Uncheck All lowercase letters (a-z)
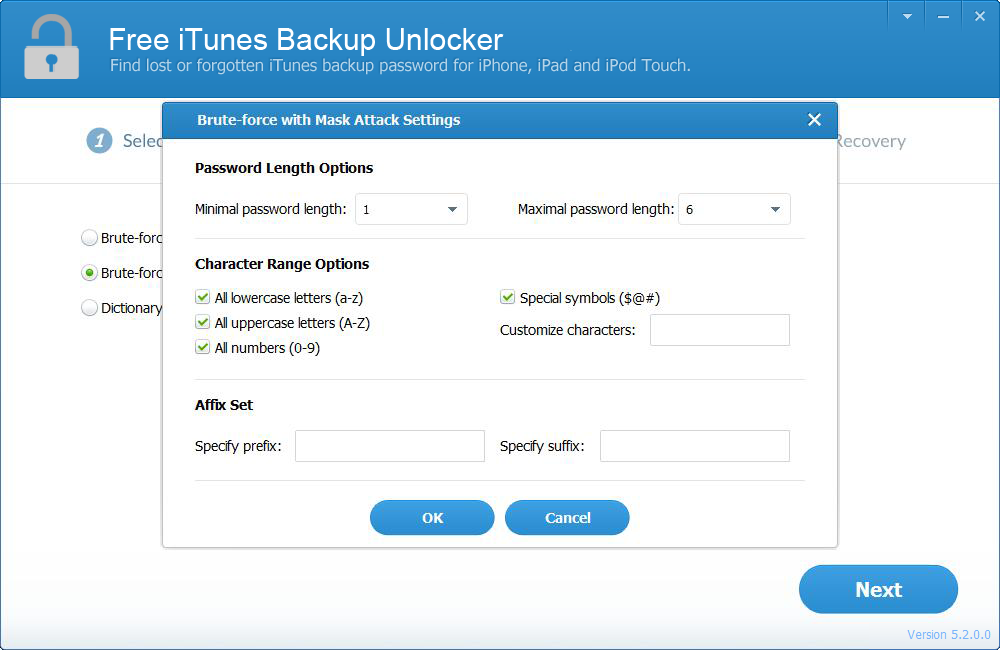This screenshot has width=1000, height=650. pos(203,298)
